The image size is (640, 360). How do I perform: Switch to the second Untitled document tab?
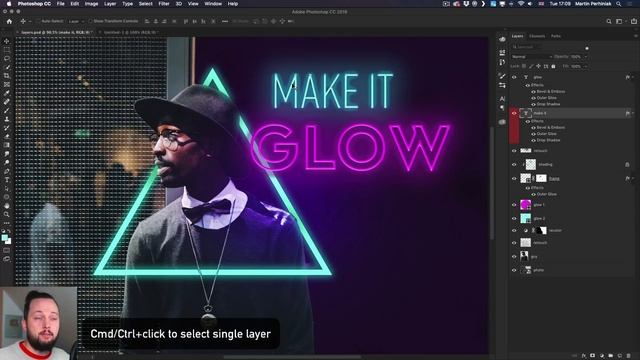(130, 32)
